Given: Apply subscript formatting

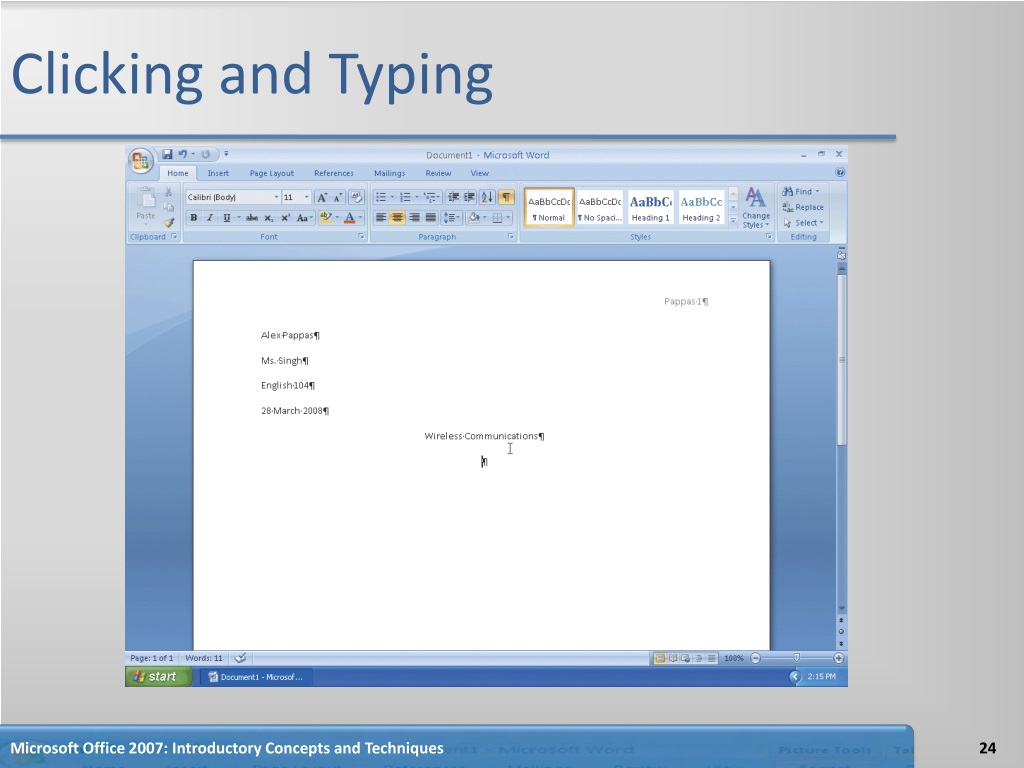Looking at the screenshot, I should pos(269,218).
